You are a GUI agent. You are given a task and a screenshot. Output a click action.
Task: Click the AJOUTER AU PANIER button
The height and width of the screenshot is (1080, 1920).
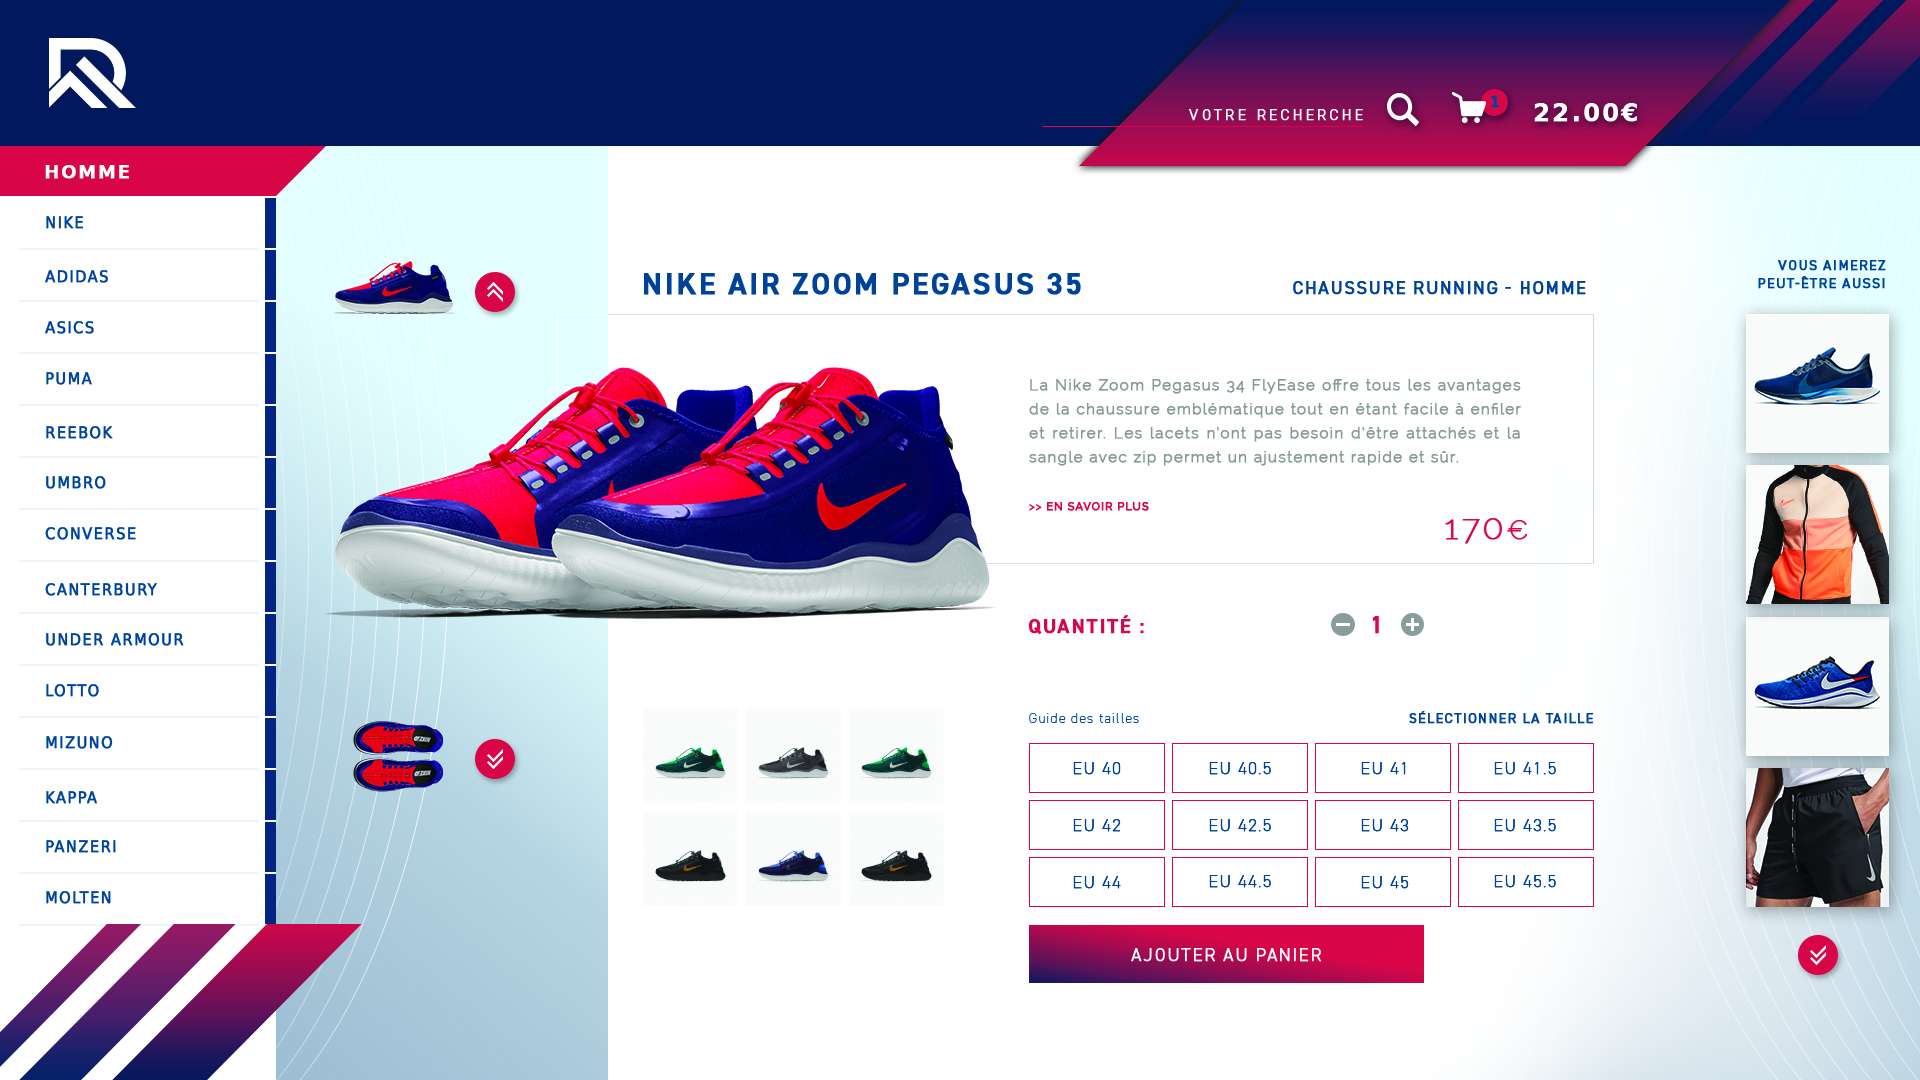pyautogui.click(x=1226, y=954)
